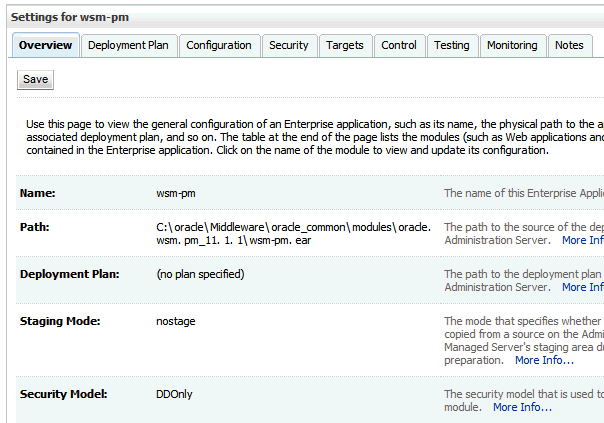This screenshot has width=604, height=423.
Task: Open More Info link for Path
Action: tap(582, 240)
